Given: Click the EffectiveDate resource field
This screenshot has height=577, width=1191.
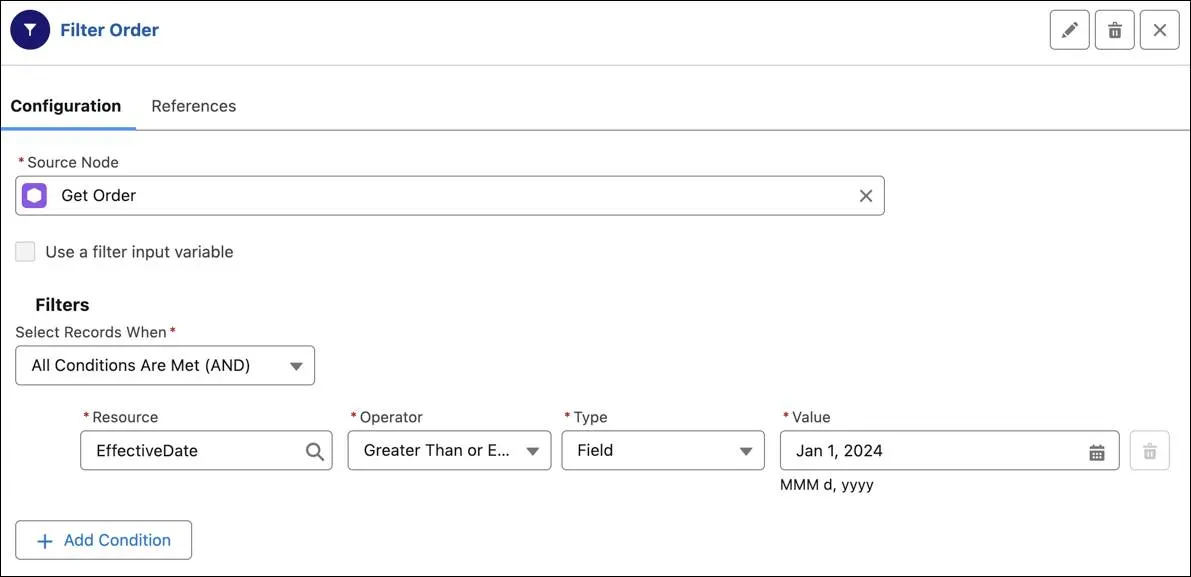Looking at the screenshot, I should (x=206, y=450).
